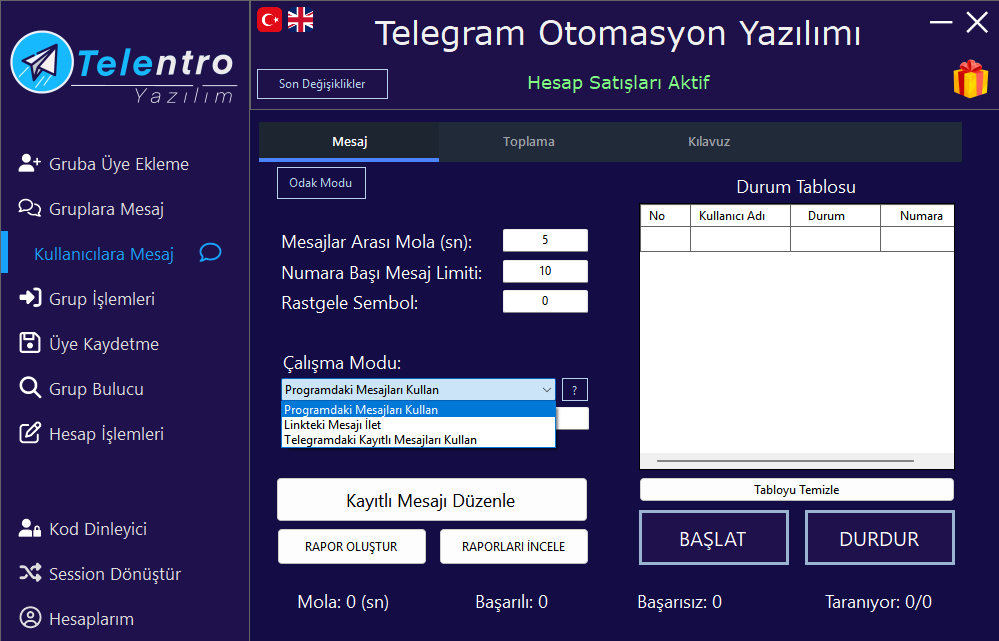Switch to the Toplama tab

[x=528, y=142]
